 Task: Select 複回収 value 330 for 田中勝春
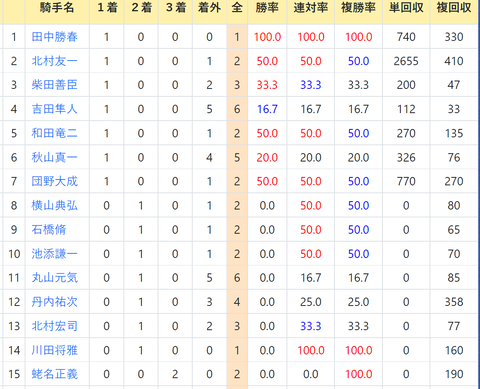pyautogui.click(x=454, y=37)
